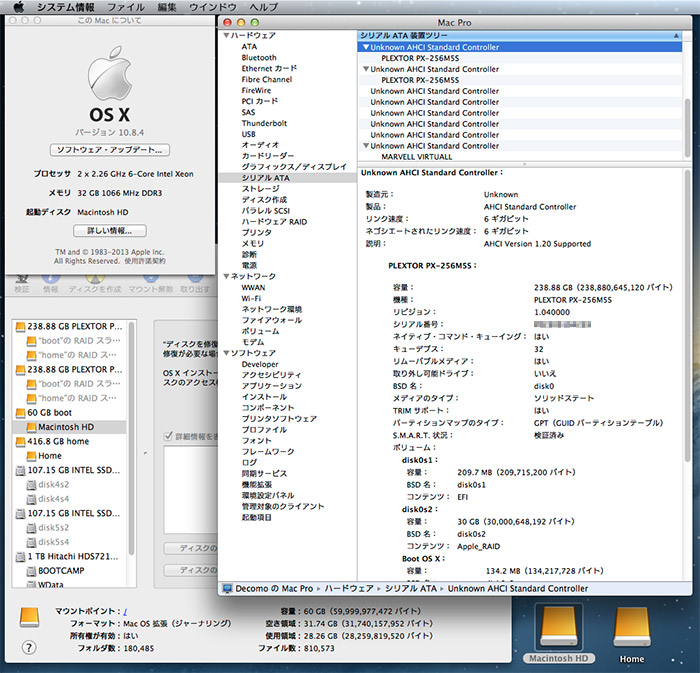The image size is (700, 673).
Task: Open the ファイル menu
Action: click(126, 7)
